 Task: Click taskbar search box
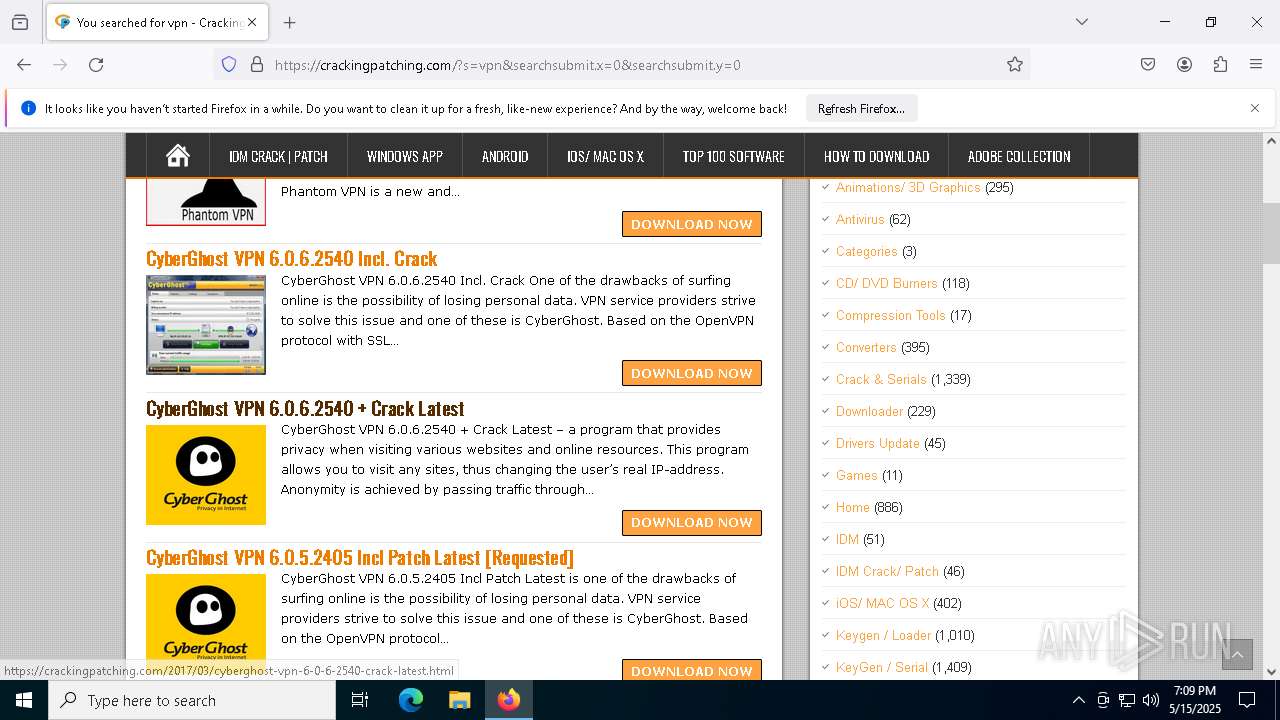point(192,700)
